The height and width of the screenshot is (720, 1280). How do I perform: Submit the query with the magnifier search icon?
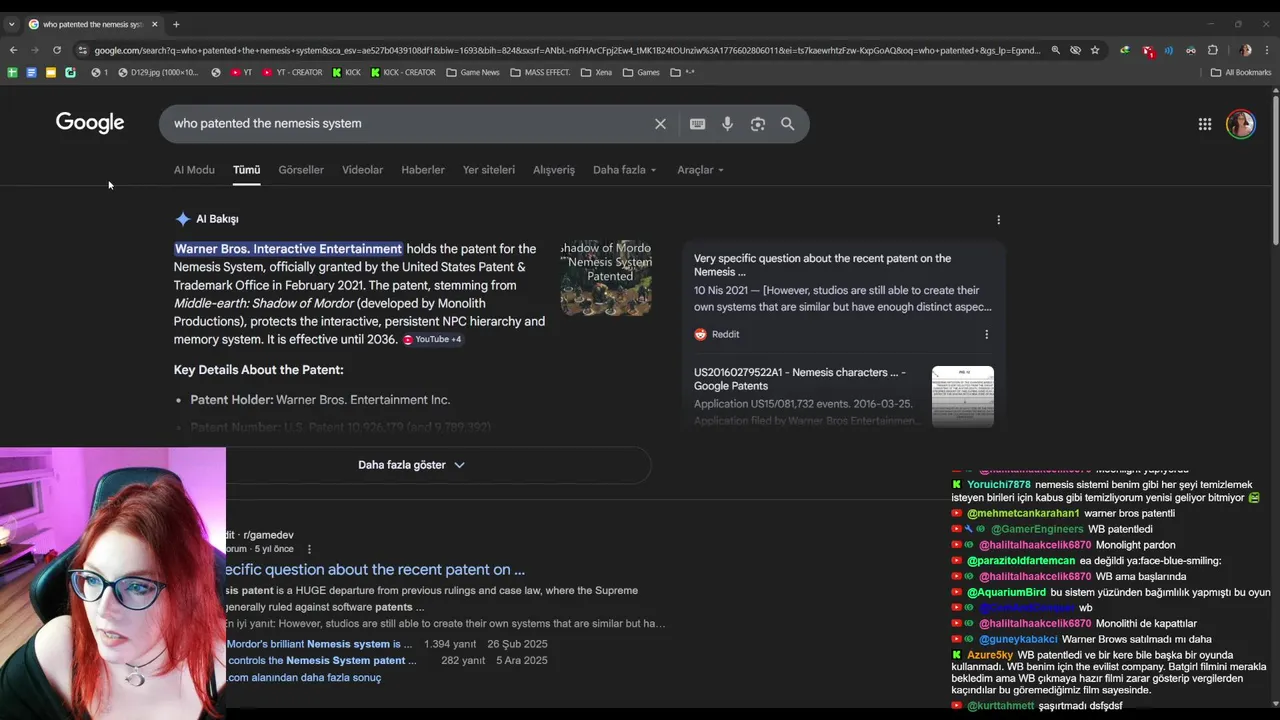[x=788, y=124]
